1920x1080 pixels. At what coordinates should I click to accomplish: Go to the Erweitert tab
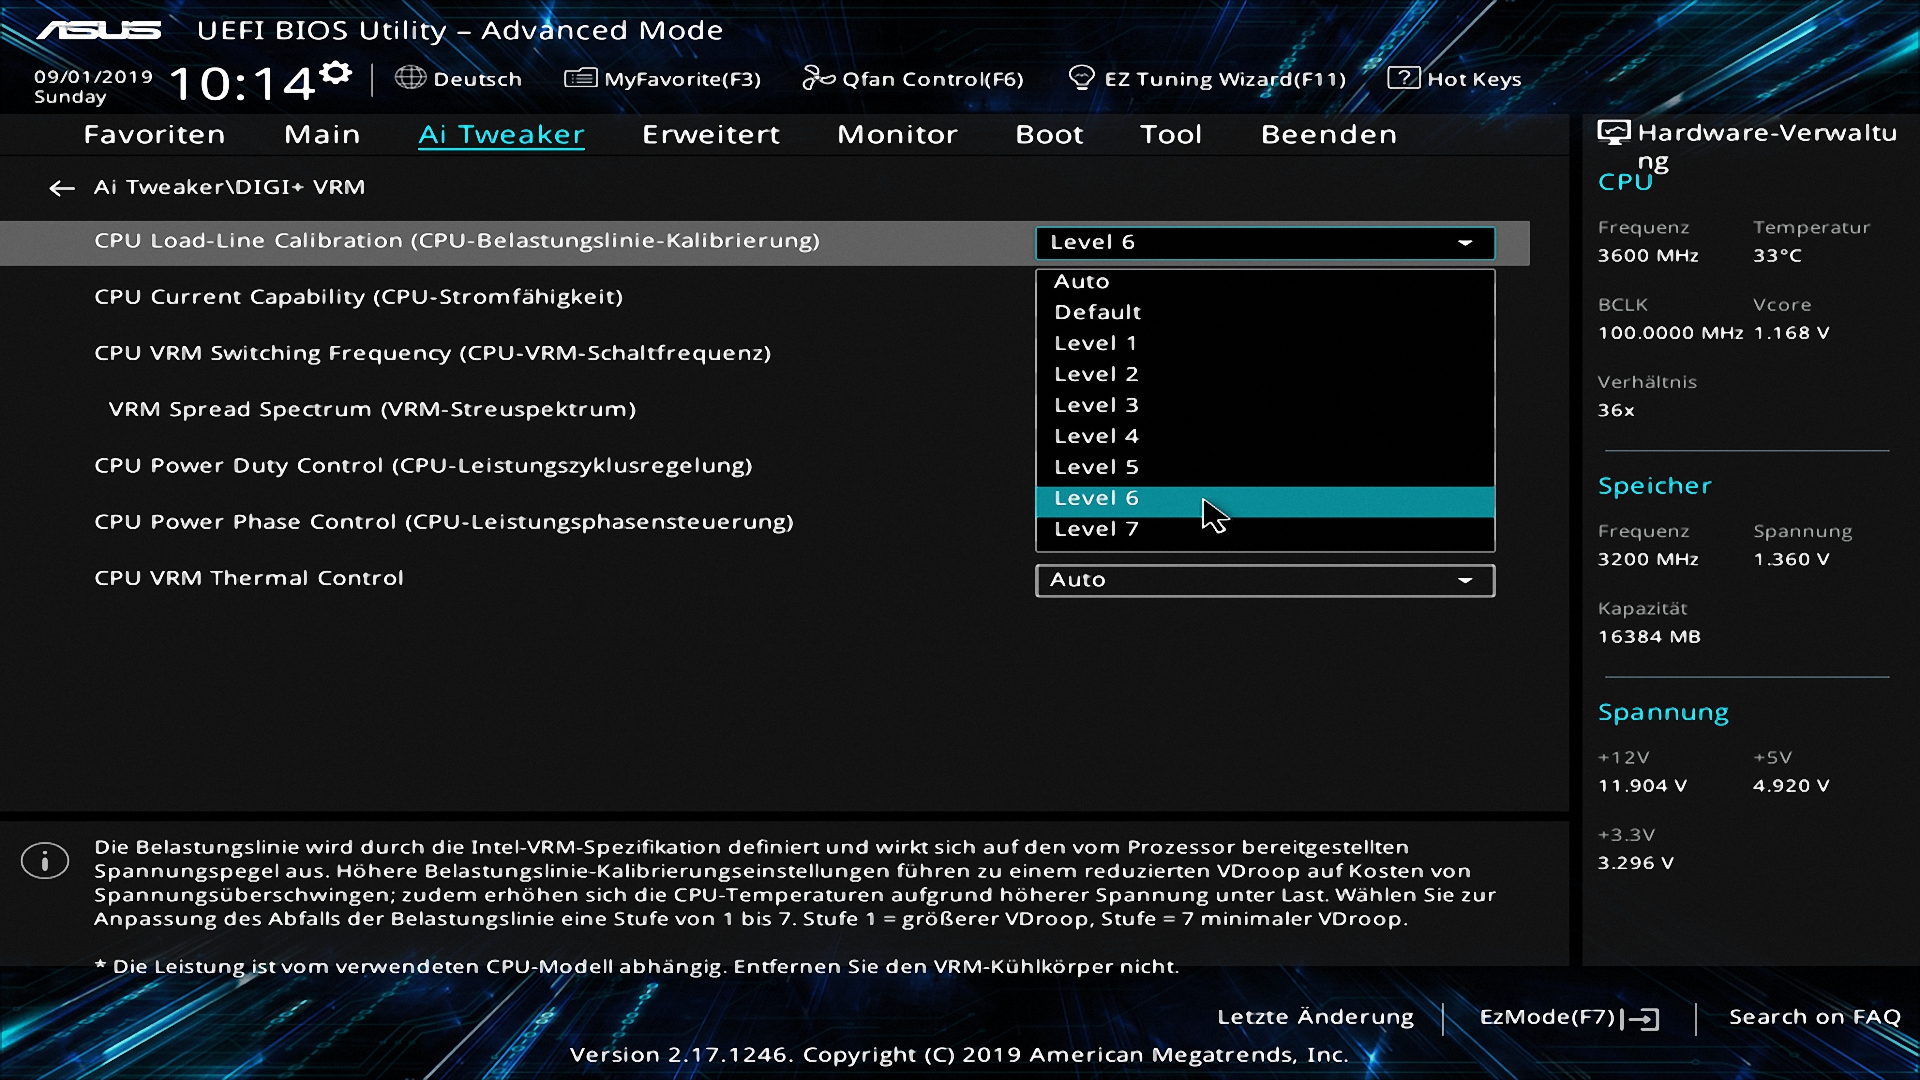[710, 135]
